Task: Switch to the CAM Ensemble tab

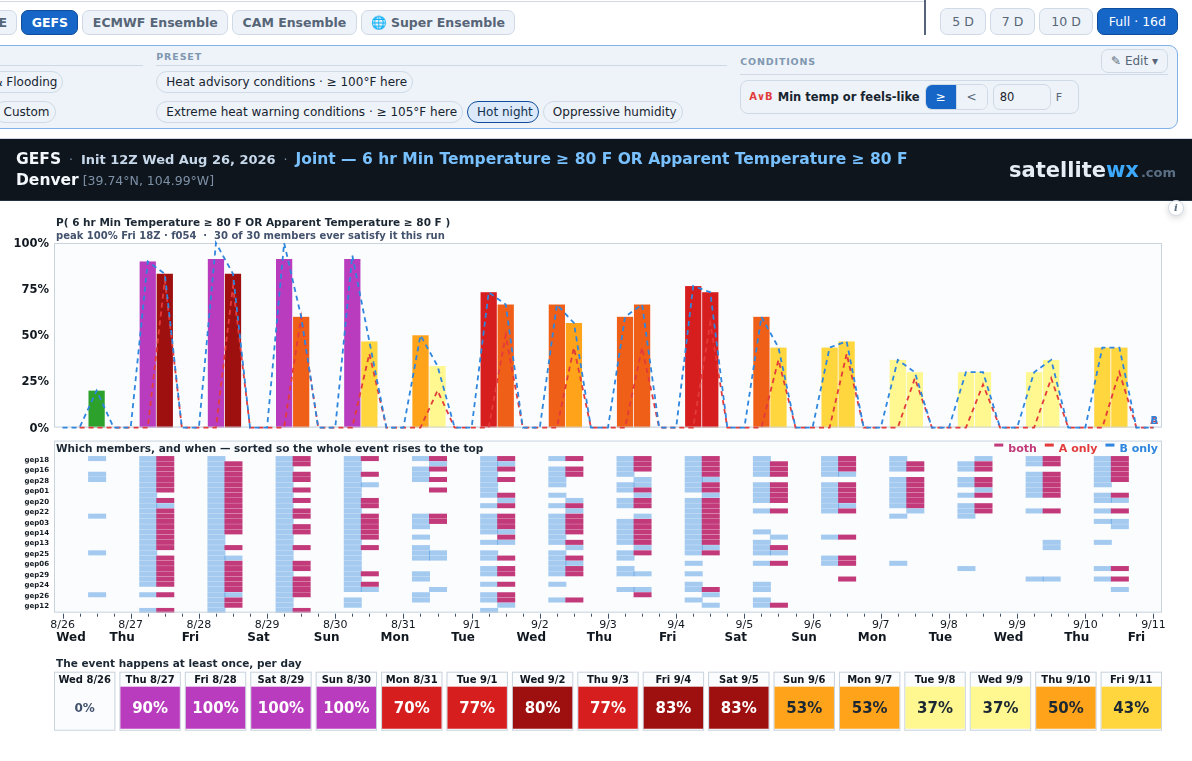Action: coord(294,23)
